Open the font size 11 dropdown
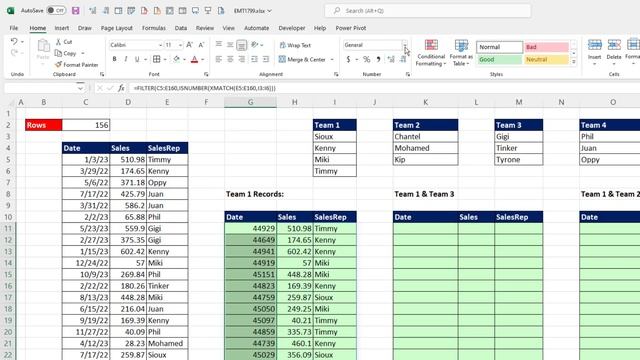 point(180,45)
